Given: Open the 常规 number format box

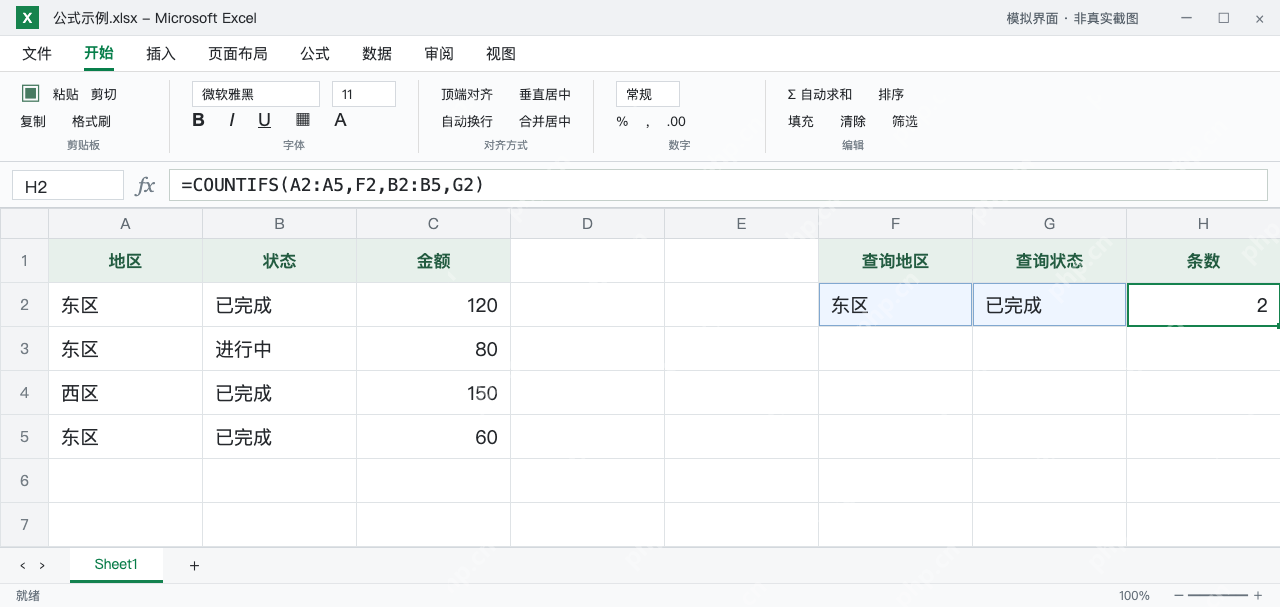Looking at the screenshot, I should click(x=648, y=94).
